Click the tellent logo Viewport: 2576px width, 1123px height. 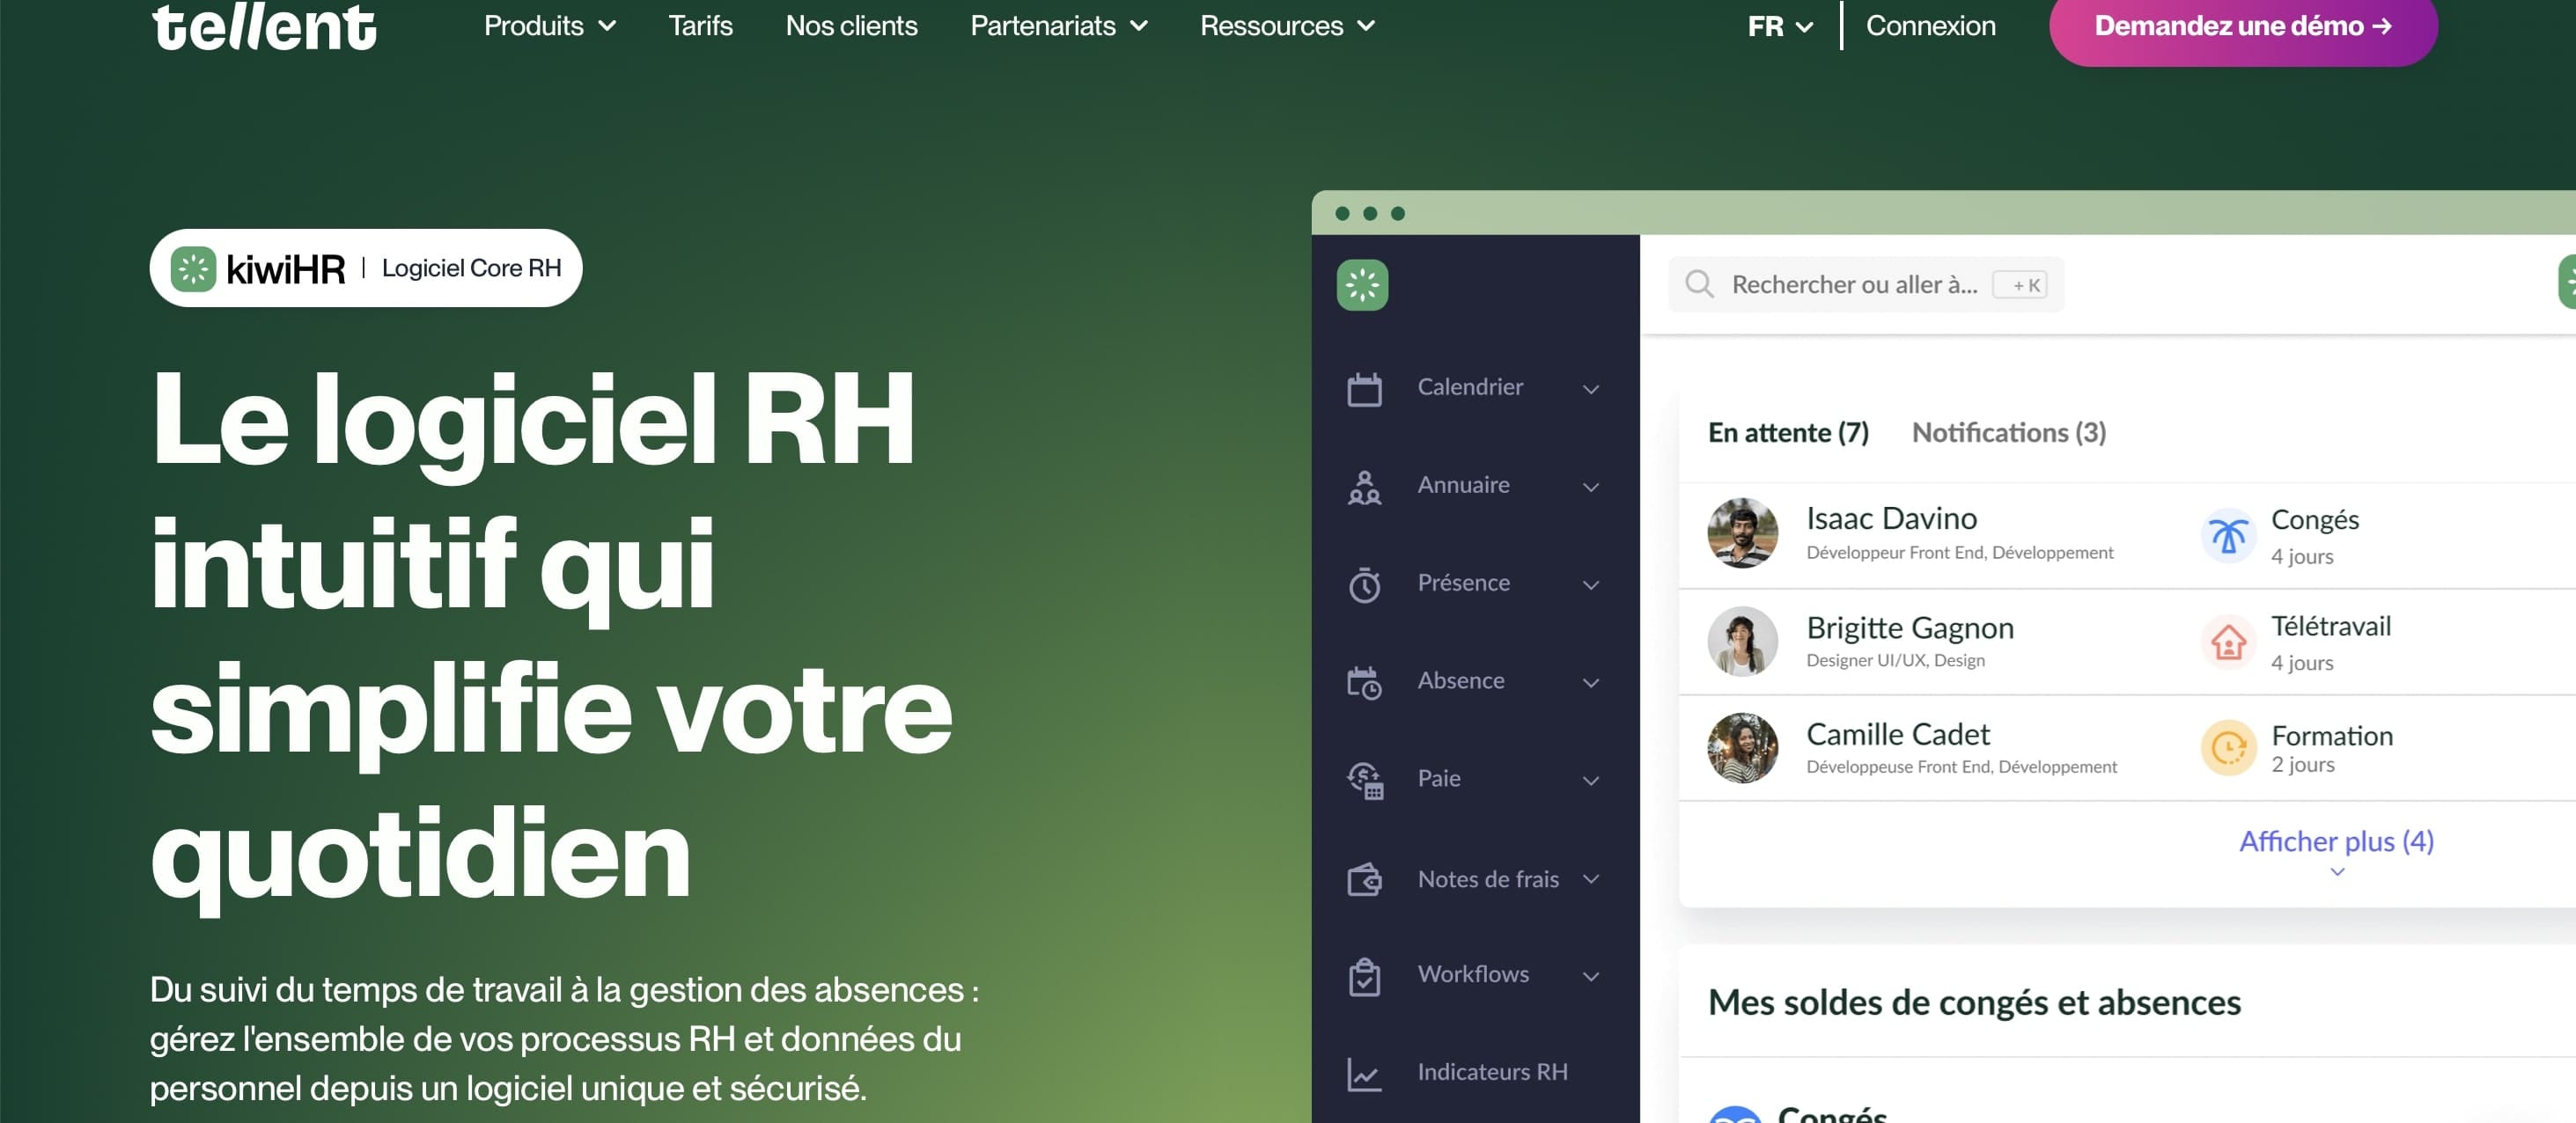tap(264, 26)
